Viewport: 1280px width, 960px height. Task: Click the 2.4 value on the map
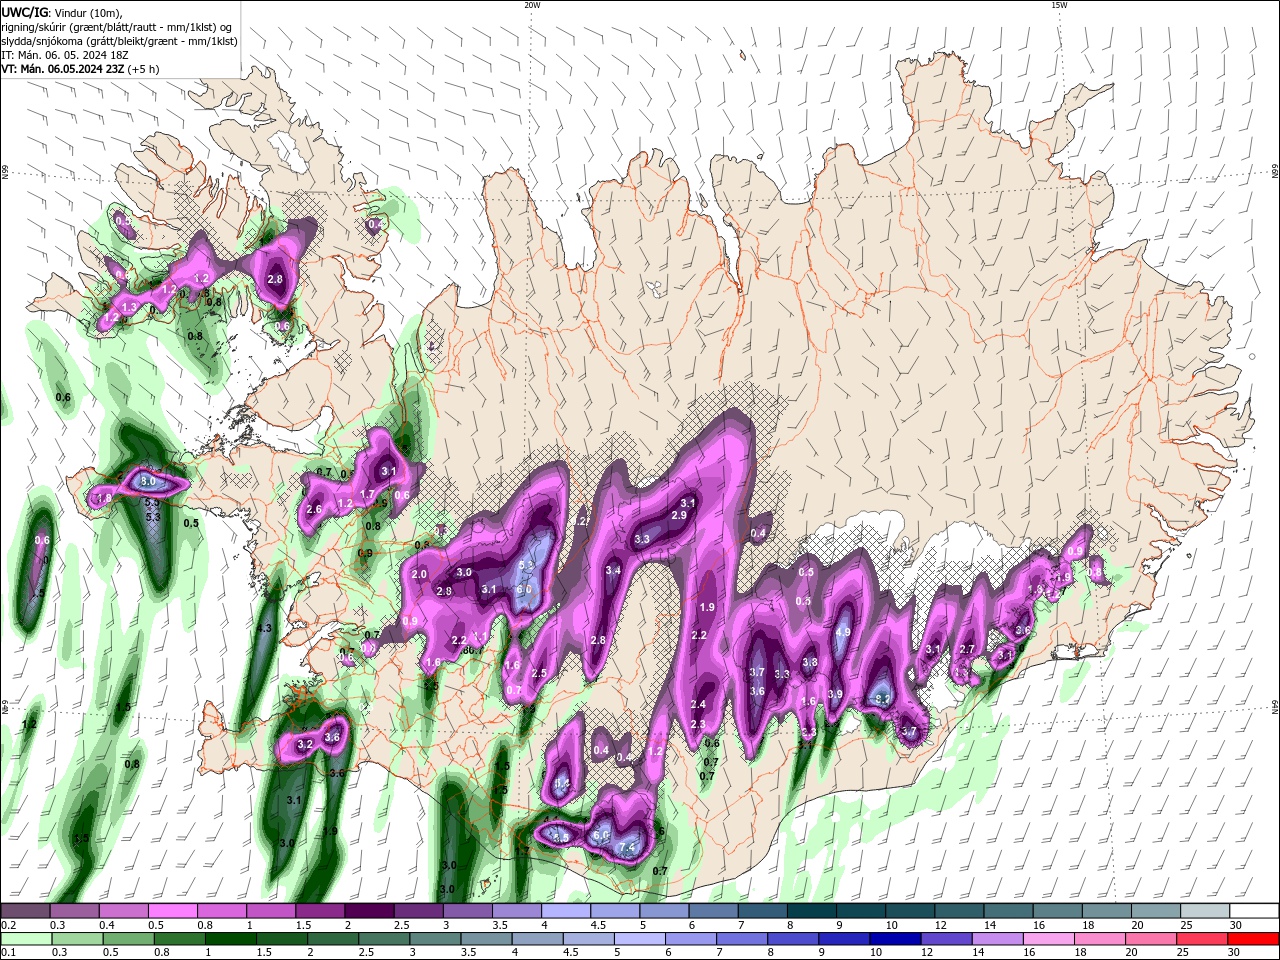(x=699, y=704)
